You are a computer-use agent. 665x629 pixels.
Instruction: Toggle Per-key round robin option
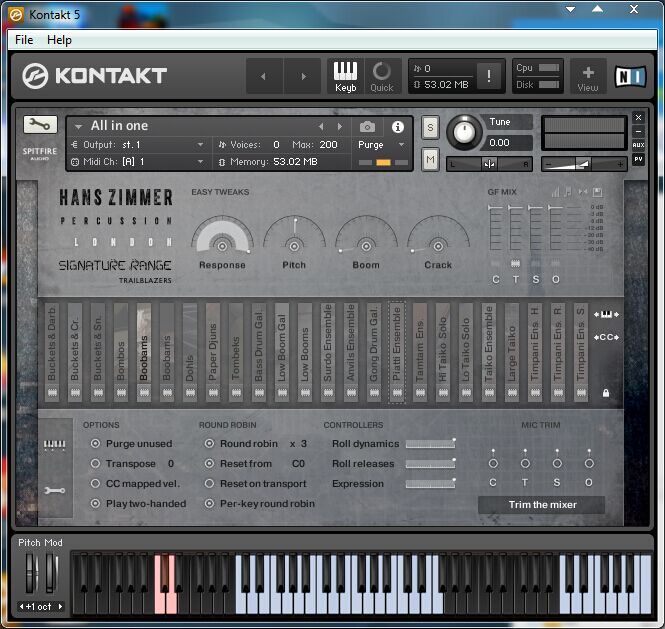tap(209, 503)
